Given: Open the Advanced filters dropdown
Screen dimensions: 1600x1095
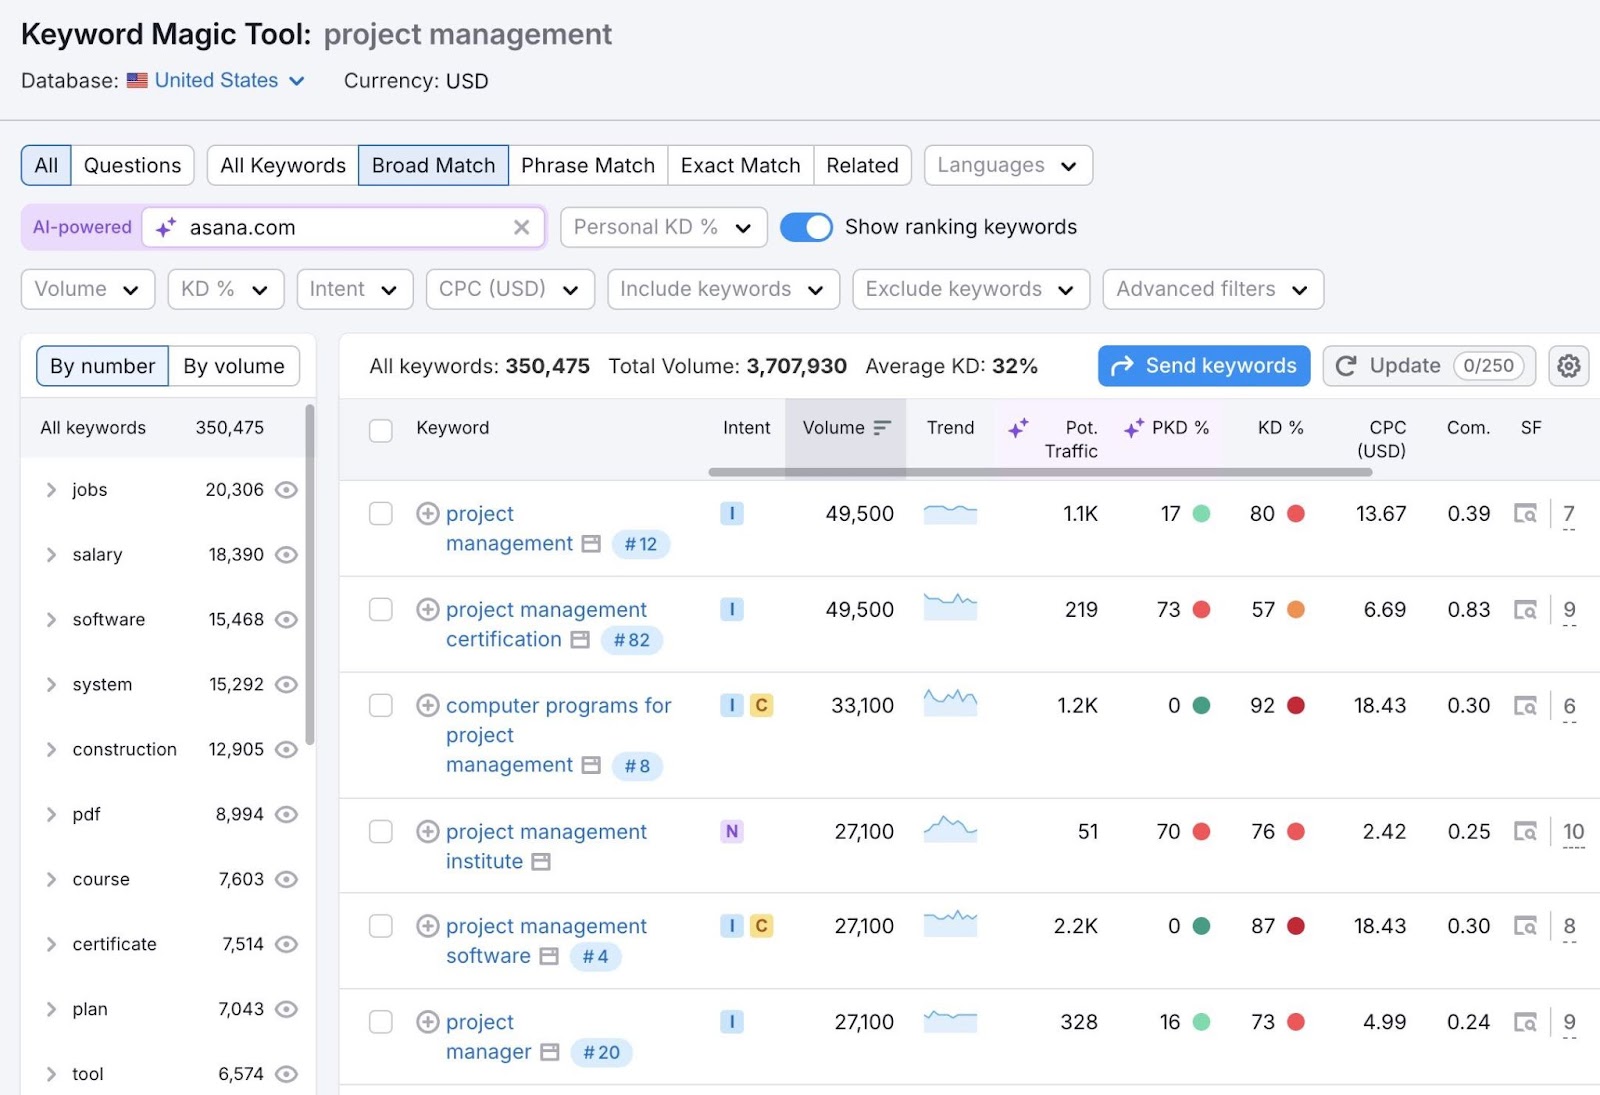Looking at the screenshot, I should (x=1211, y=289).
